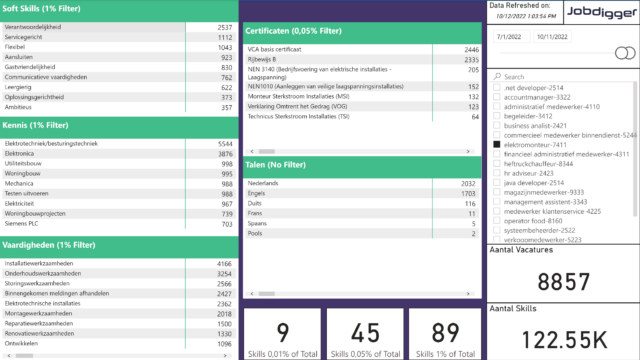The width and height of the screenshot is (640, 360).
Task: Click the end date field 10/11/2022
Action: tap(552, 37)
